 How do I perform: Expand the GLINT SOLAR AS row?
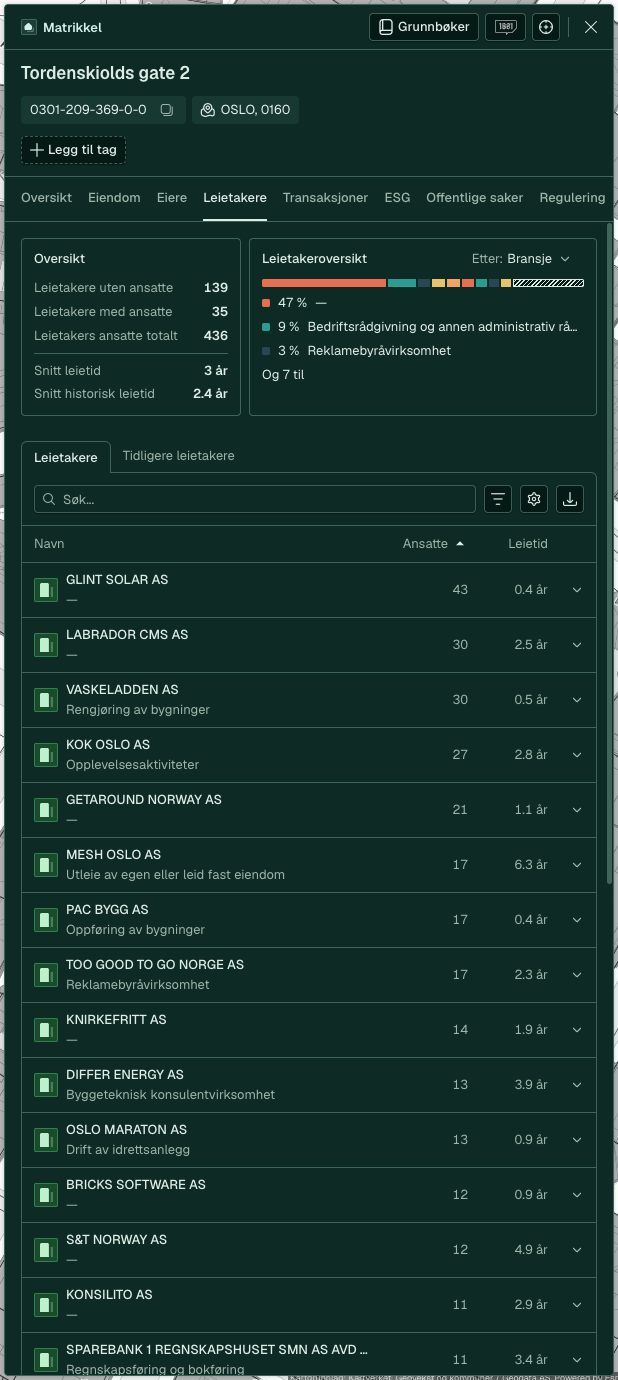click(577, 590)
